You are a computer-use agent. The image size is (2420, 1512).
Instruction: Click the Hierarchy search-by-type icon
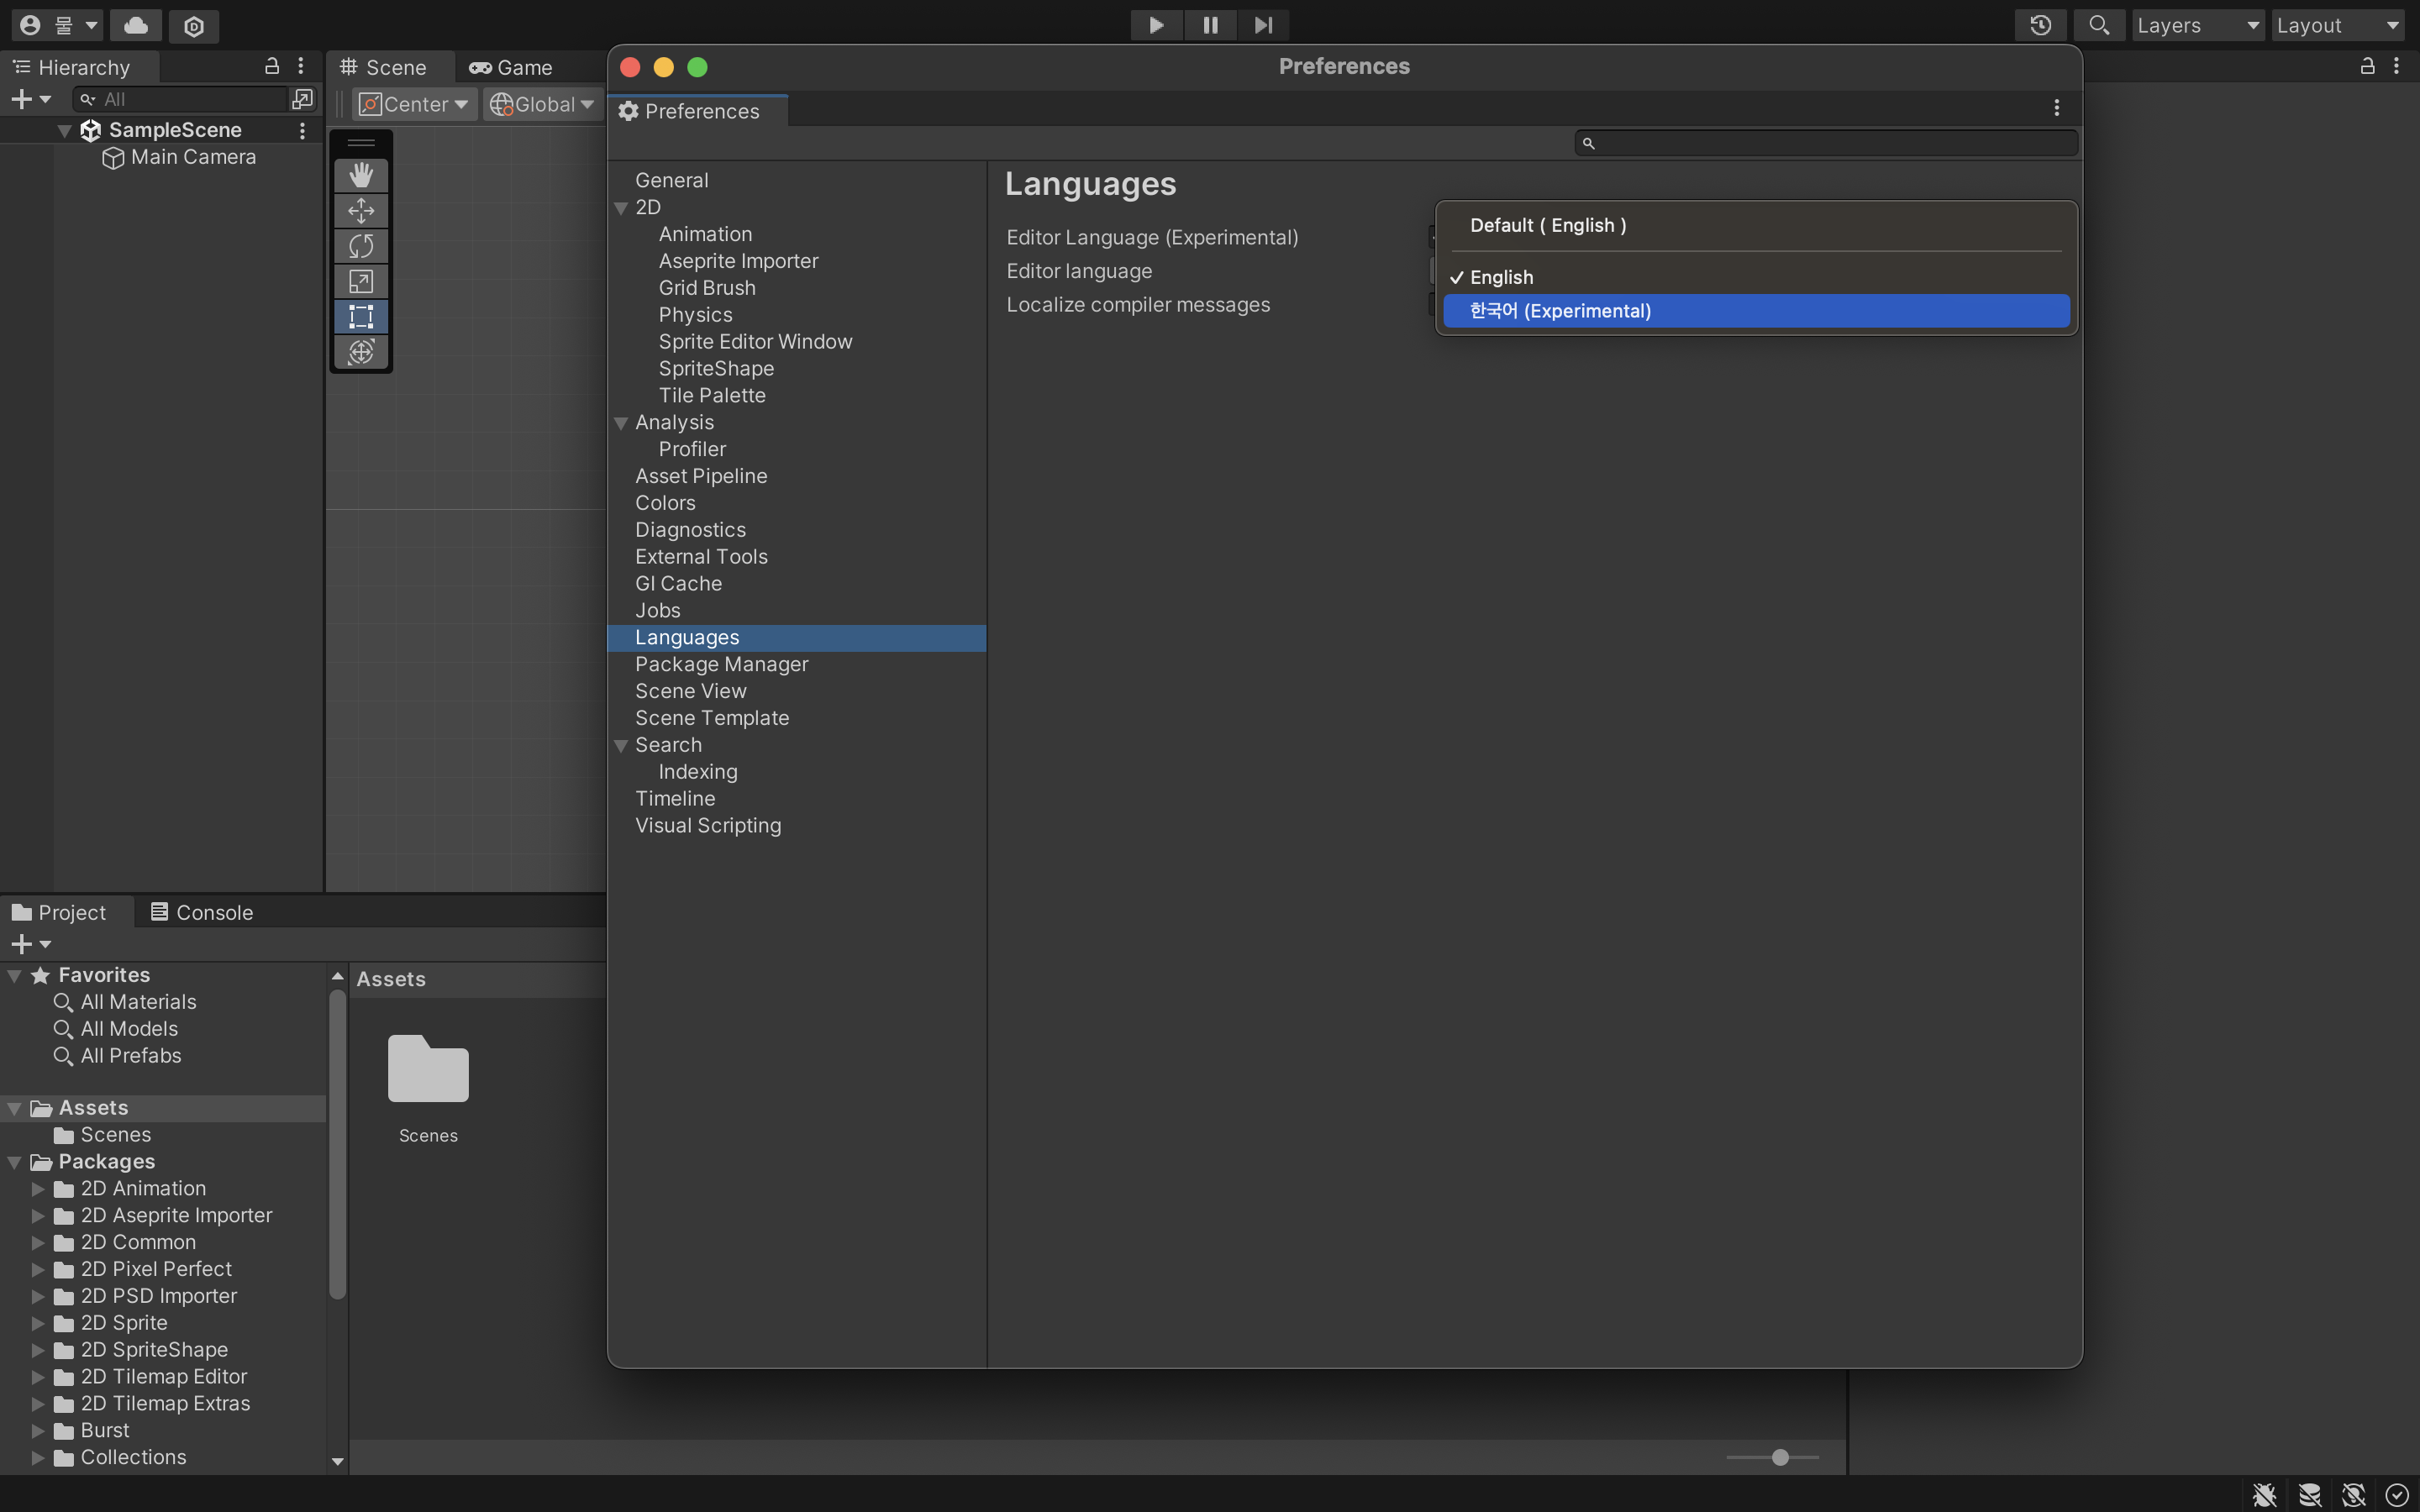[302, 99]
